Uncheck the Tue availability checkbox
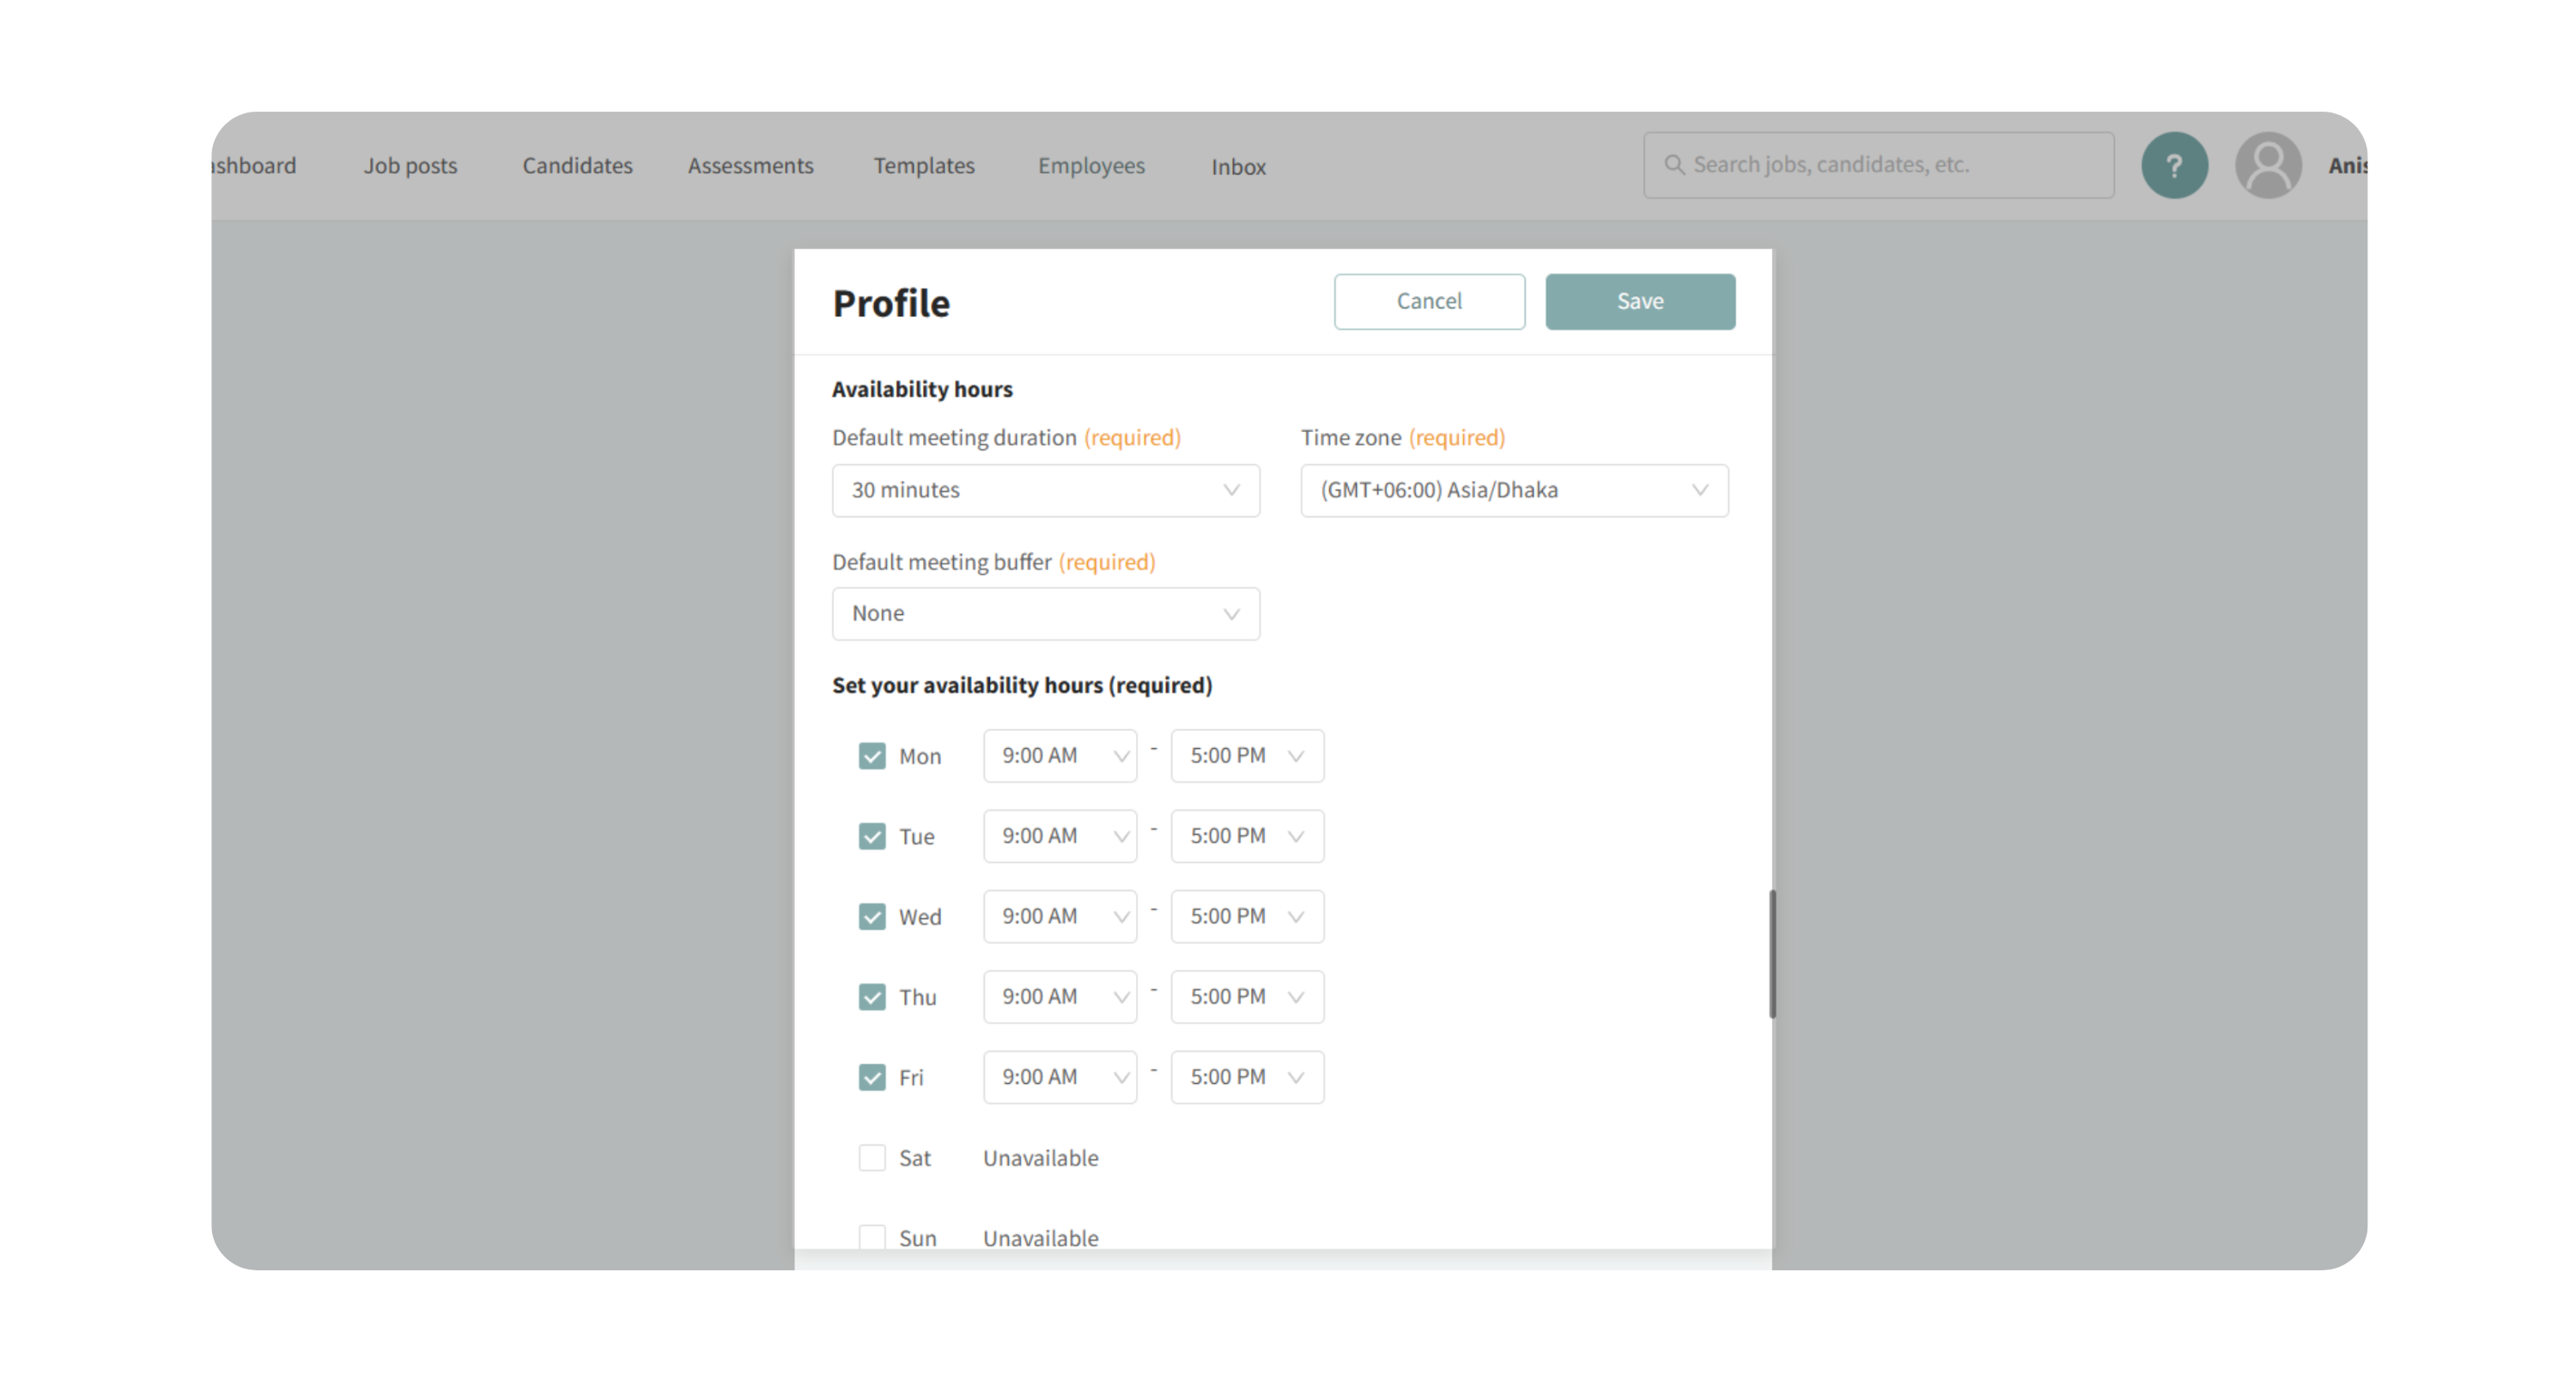2576x1382 pixels. coord(872,836)
